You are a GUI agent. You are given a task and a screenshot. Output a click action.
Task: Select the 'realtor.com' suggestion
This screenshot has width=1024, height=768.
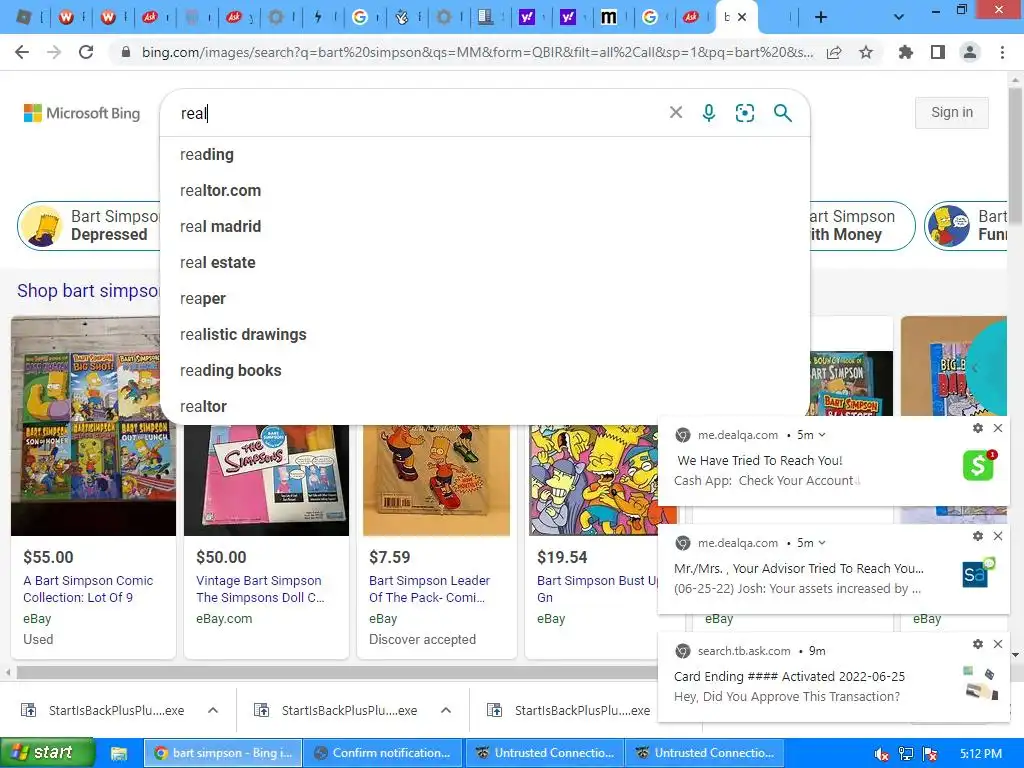[x=485, y=191]
